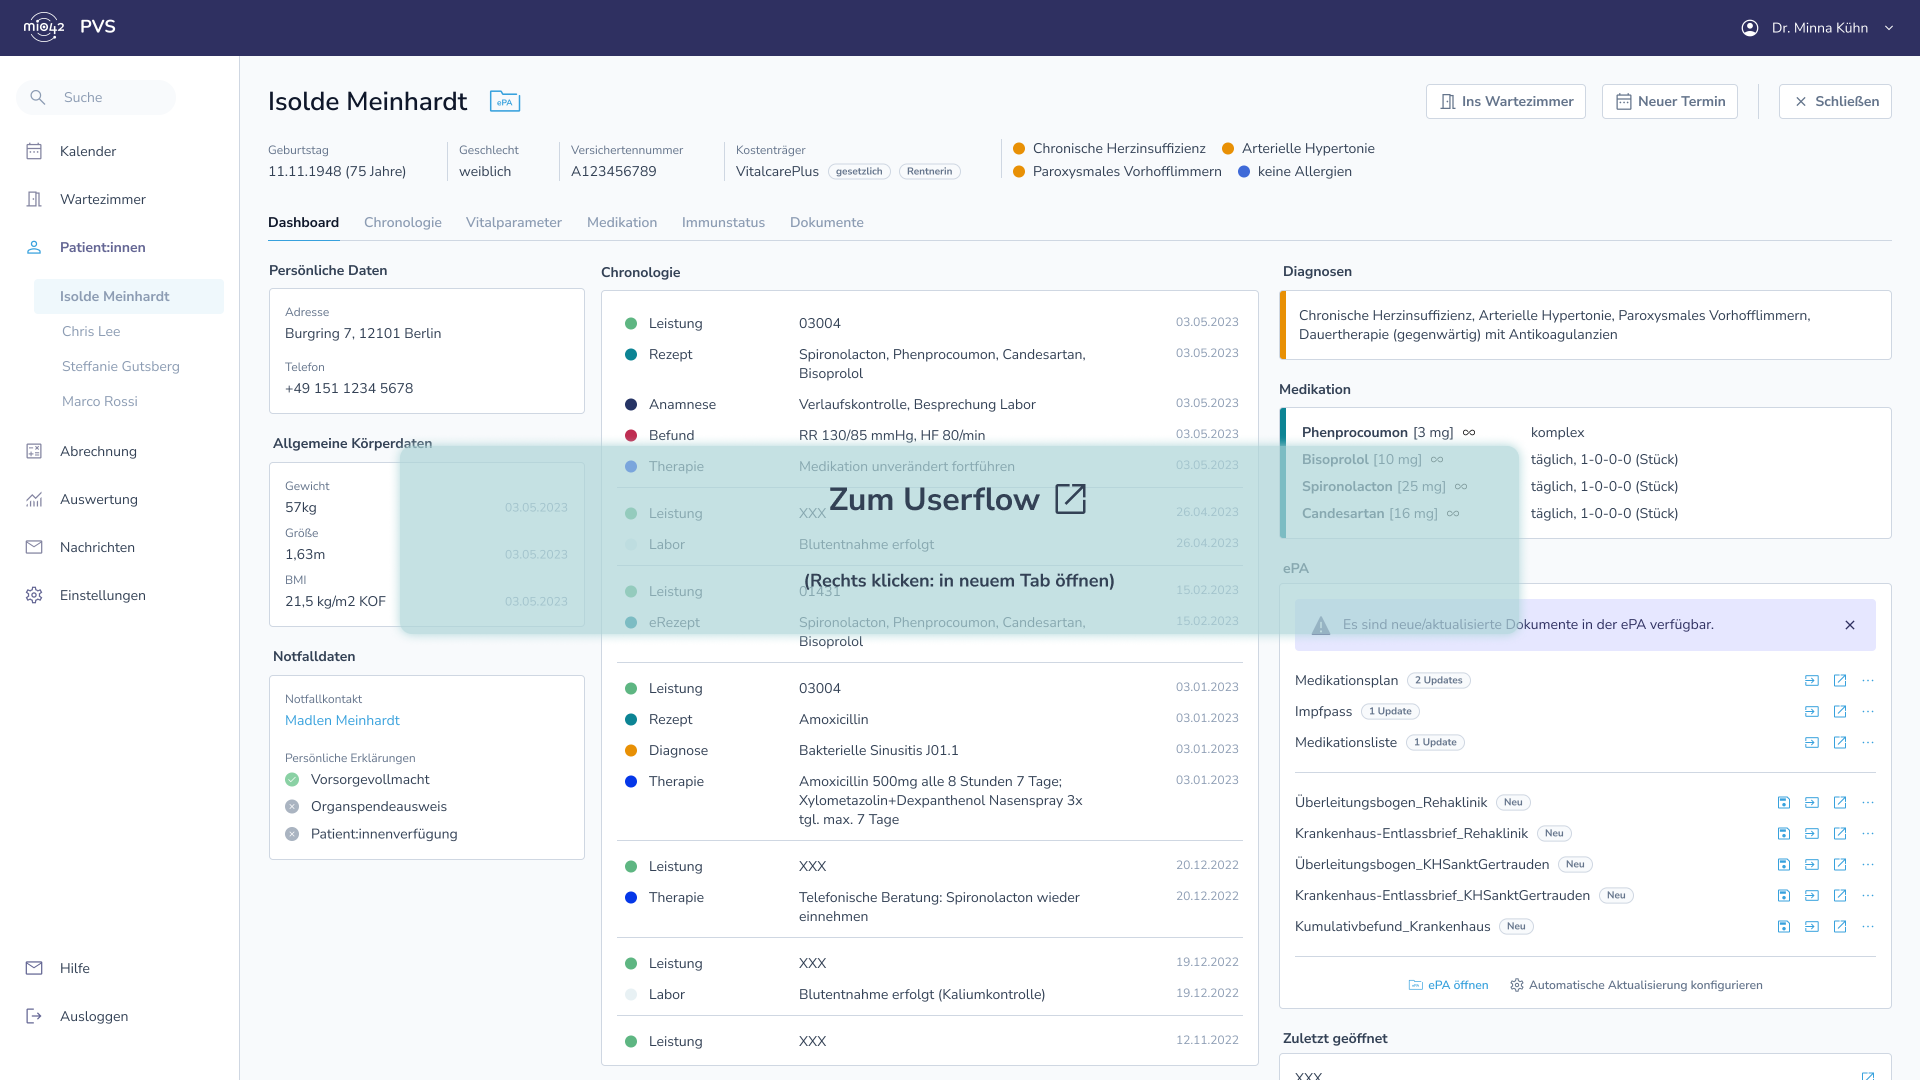Switch to the Dokumente tab

coord(826,223)
